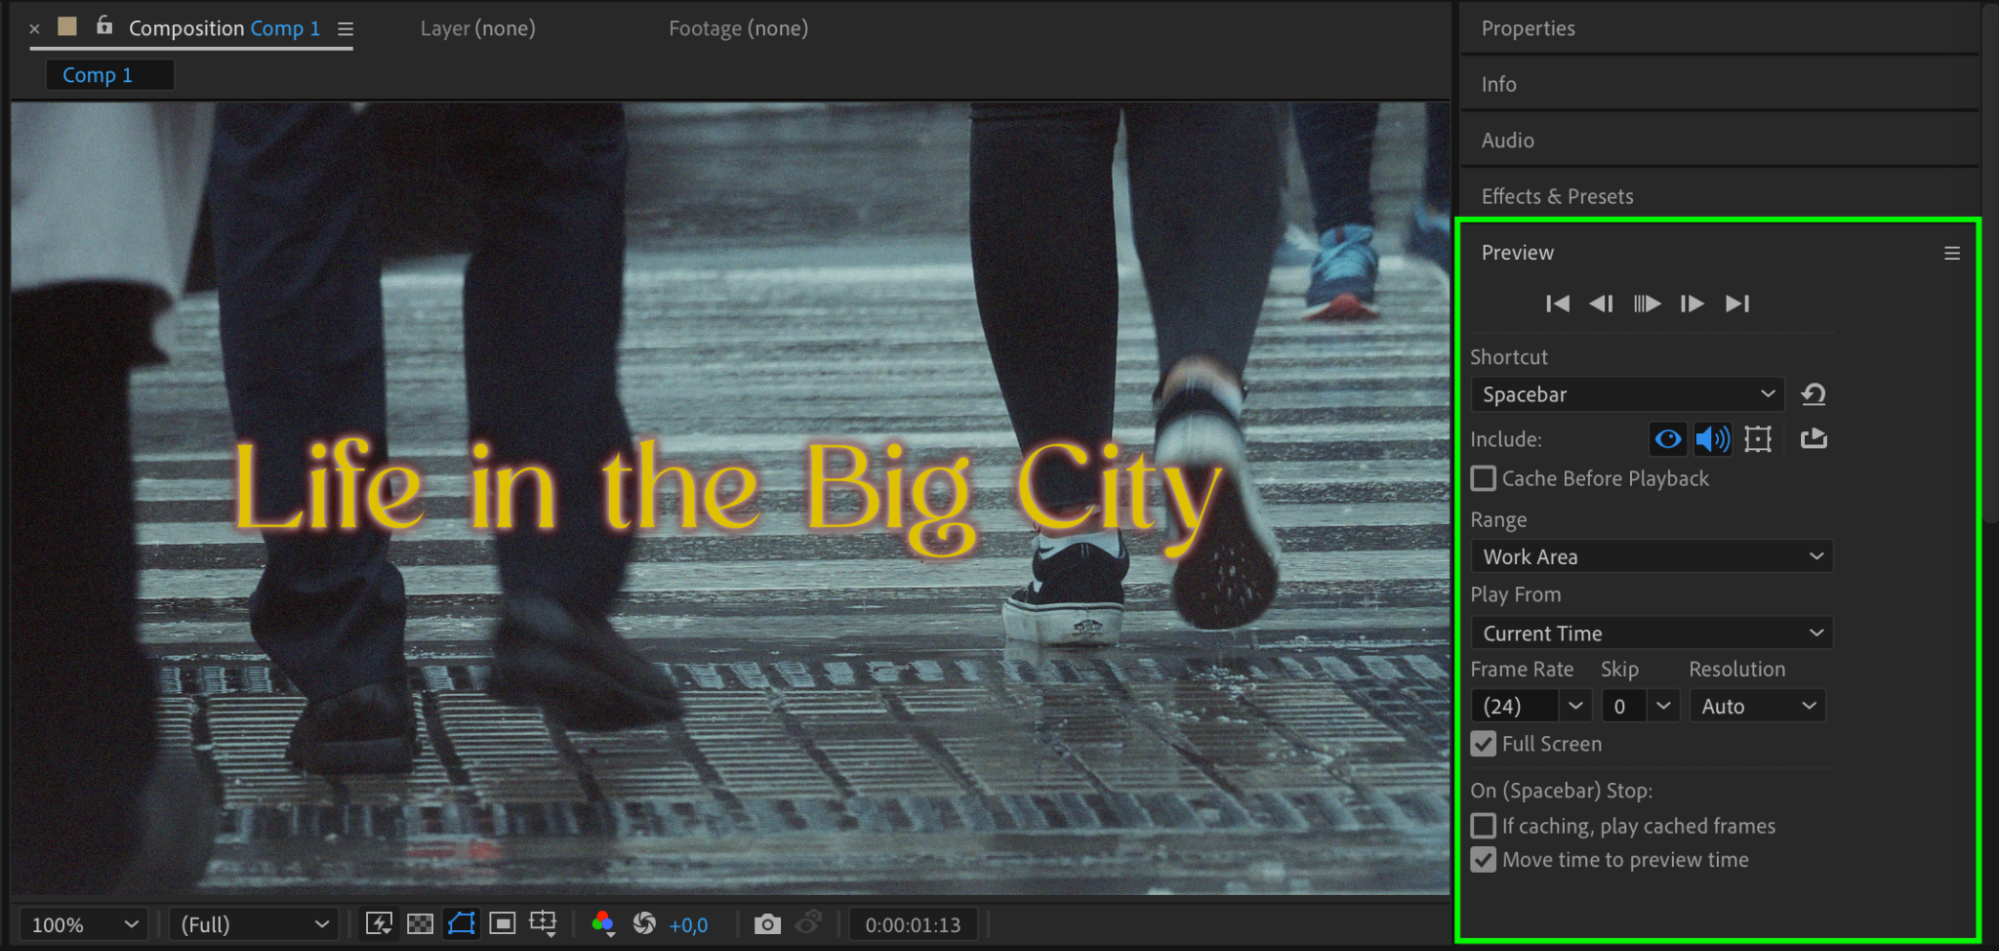Reset the preview shortcut to defaults
1999x951 pixels.
point(1813,394)
